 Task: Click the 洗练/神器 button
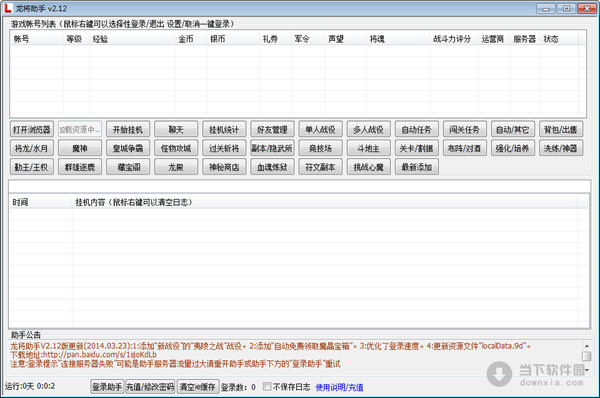pos(561,148)
